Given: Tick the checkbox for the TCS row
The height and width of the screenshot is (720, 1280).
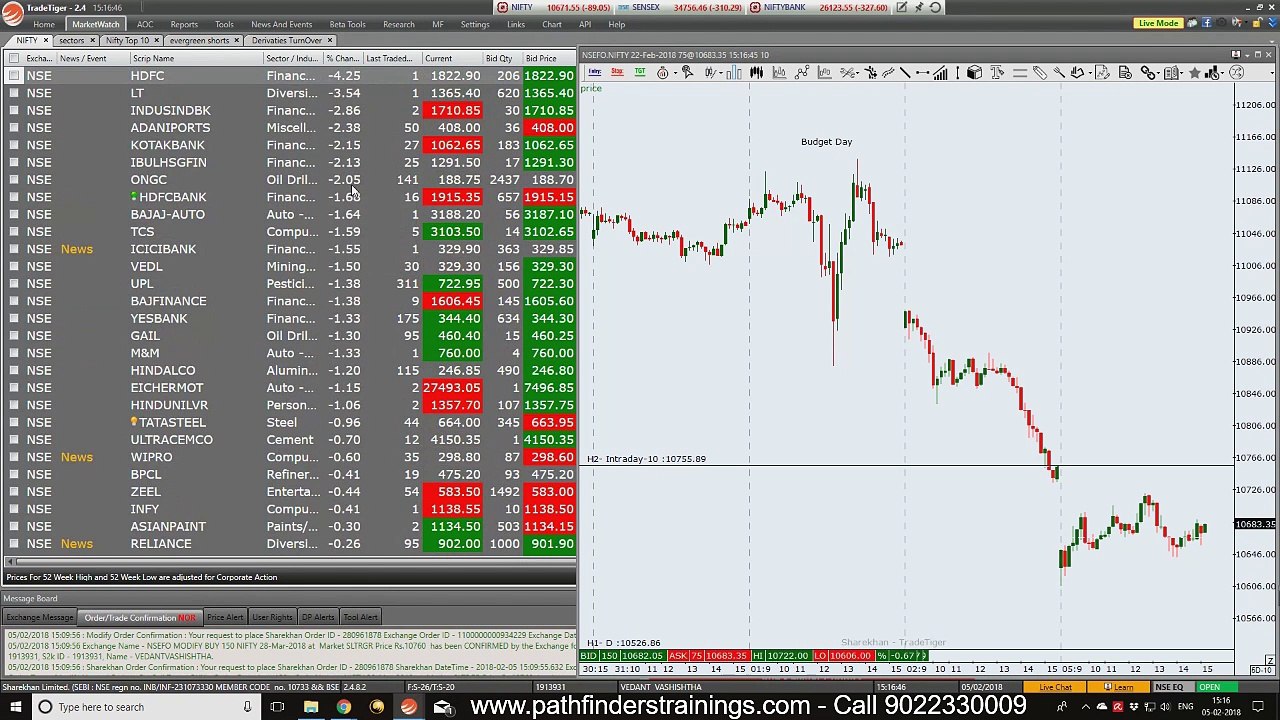Looking at the screenshot, I should (x=14, y=232).
